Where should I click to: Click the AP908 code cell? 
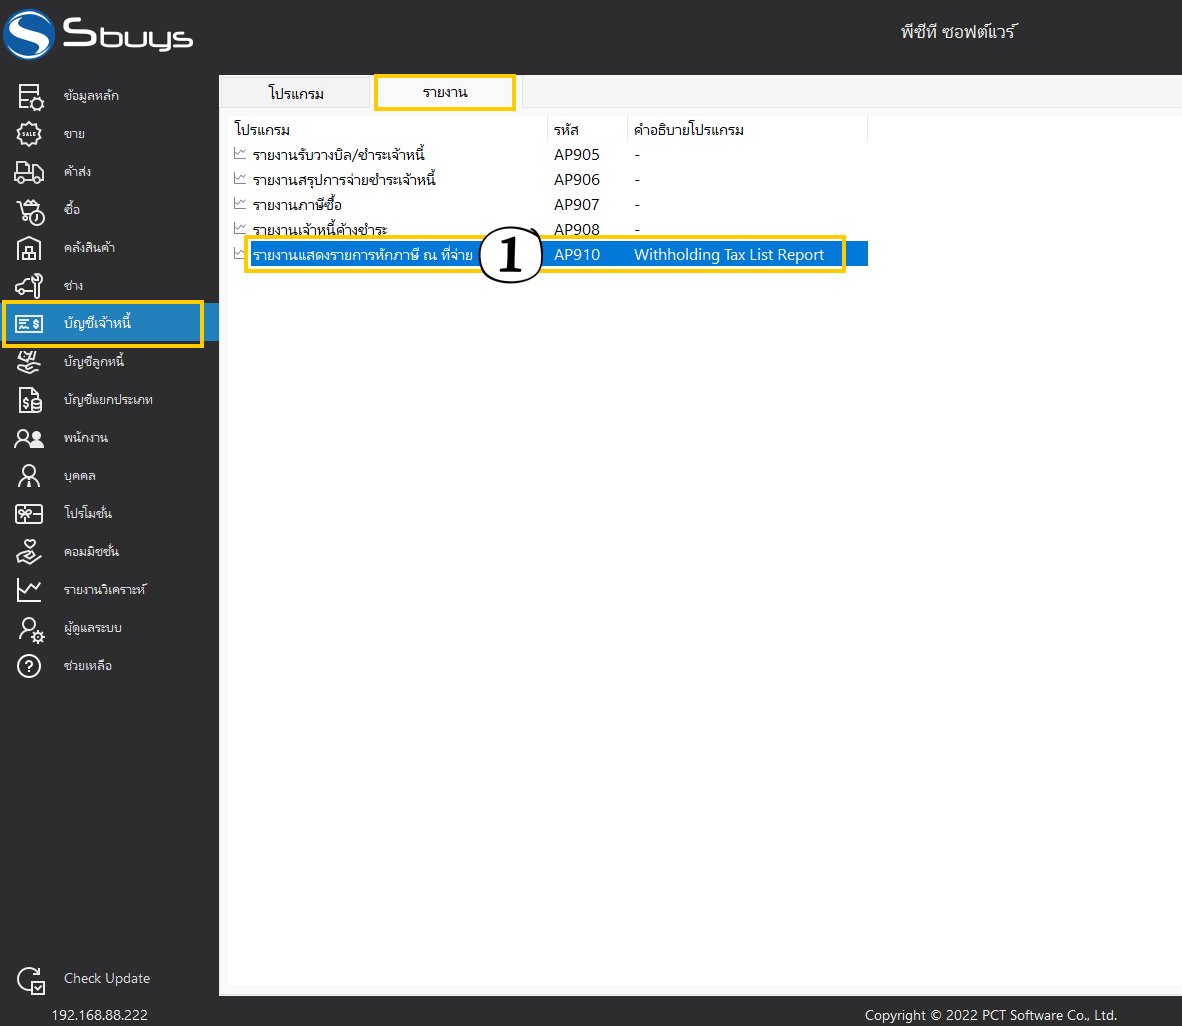click(x=577, y=229)
